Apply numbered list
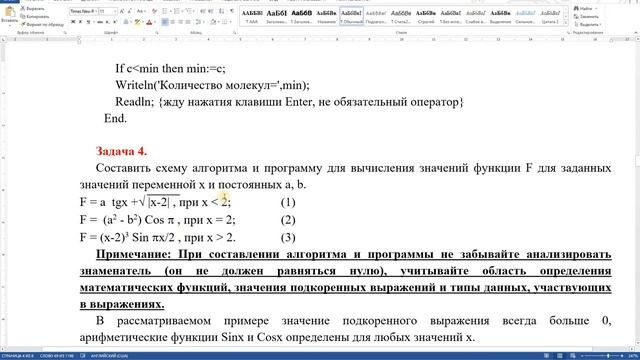Screen dimensions: 640x360 click(178, 11)
